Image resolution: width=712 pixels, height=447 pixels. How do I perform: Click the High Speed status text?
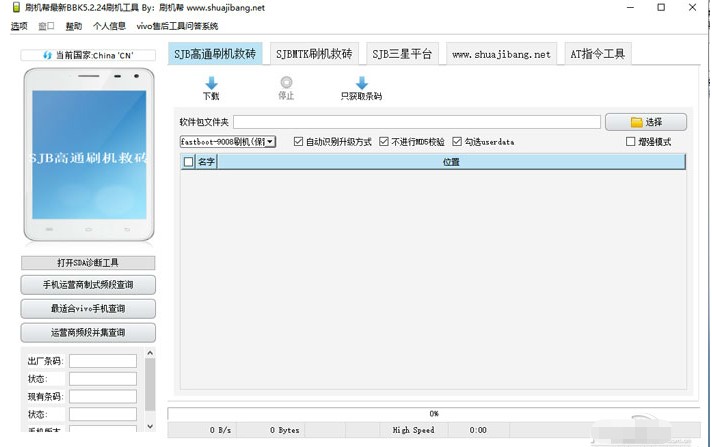(414, 430)
